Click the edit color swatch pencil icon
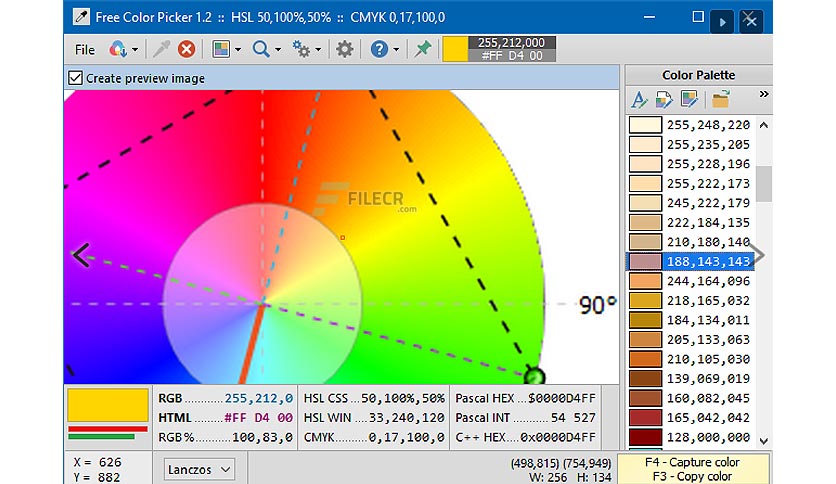The width and height of the screenshot is (836, 484). pyautogui.click(x=689, y=99)
